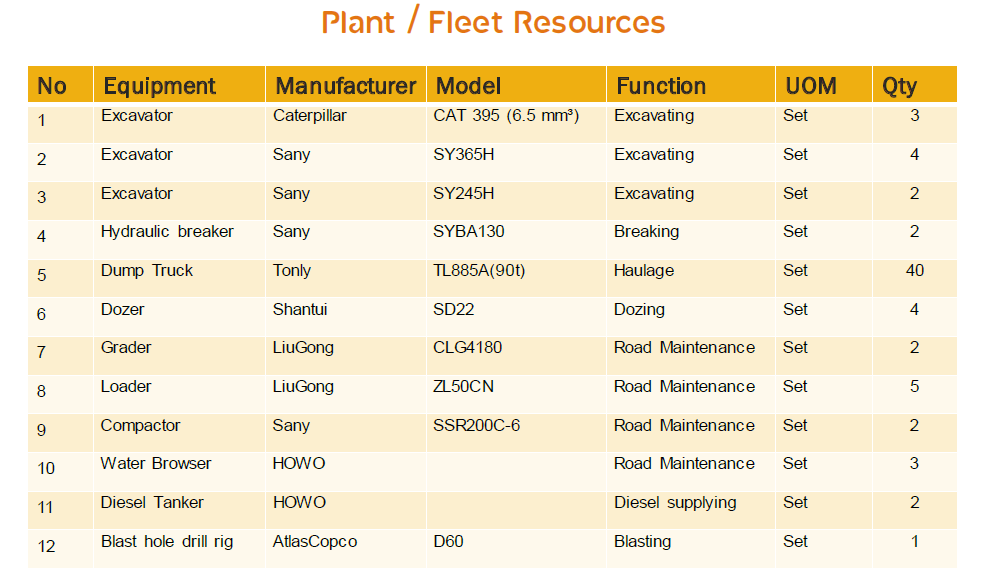
Task: Select the UOM column header
Action: coord(824,85)
